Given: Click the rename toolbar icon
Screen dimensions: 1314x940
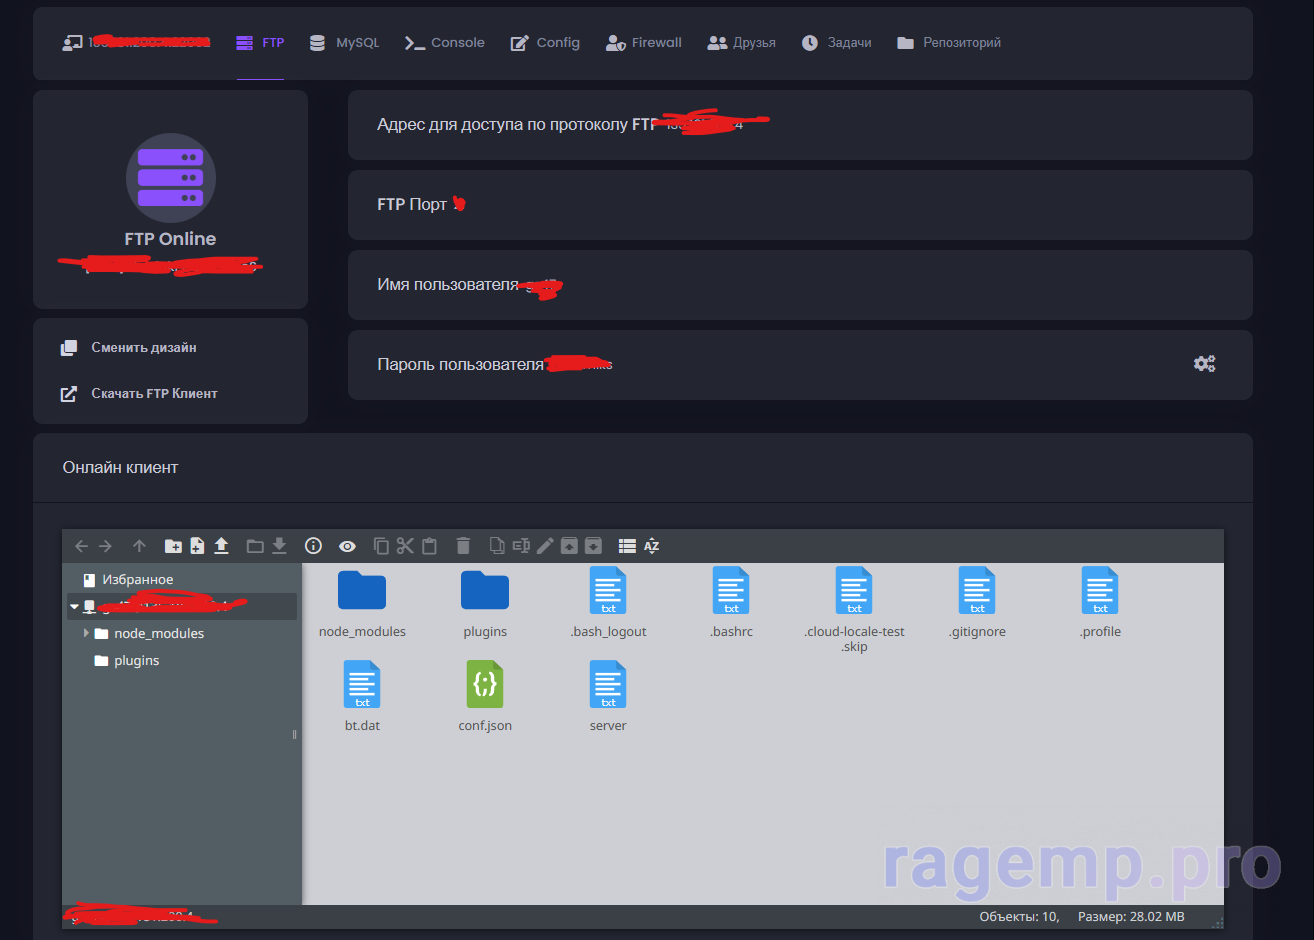Looking at the screenshot, I should pyautogui.click(x=521, y=546).
